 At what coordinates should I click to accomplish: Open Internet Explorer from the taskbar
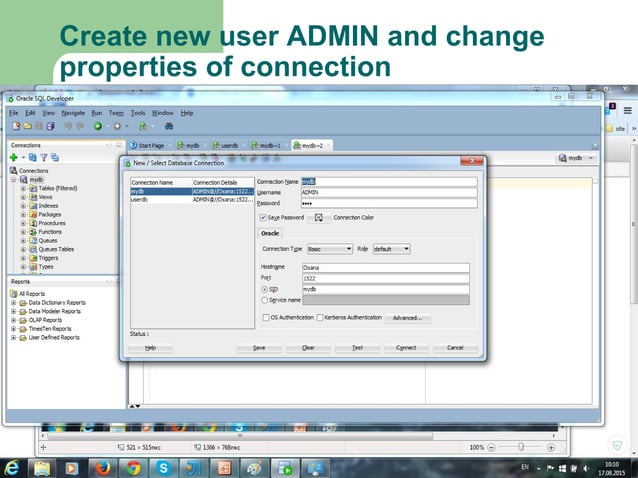point(12,468)
